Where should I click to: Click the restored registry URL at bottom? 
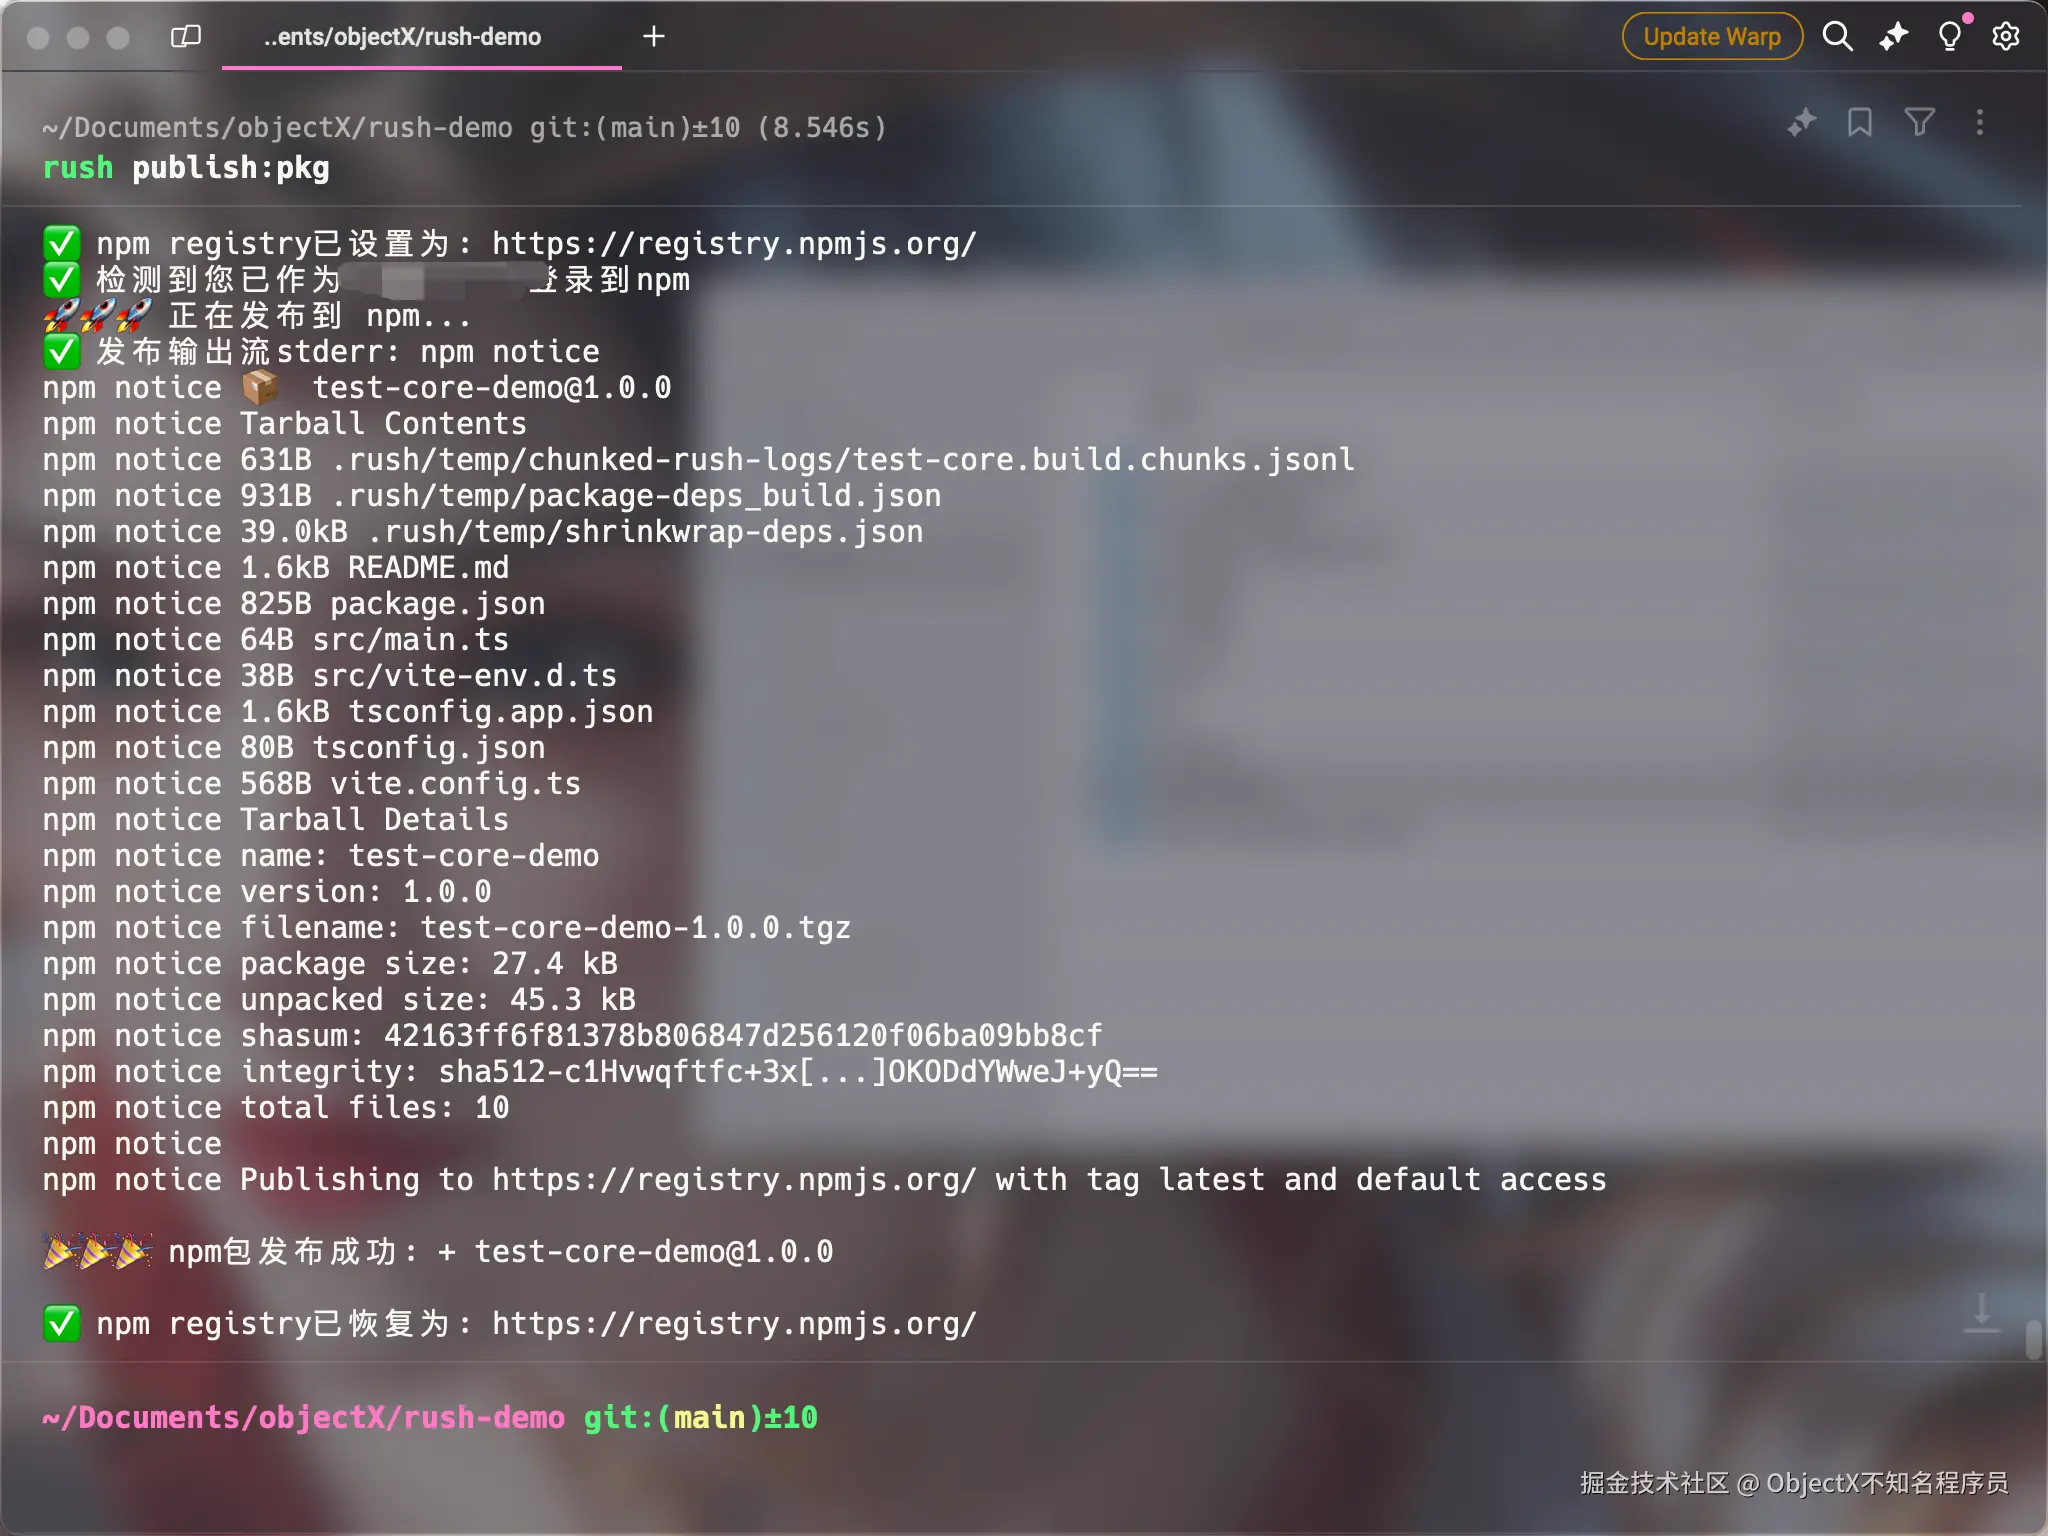[x=733, y=1324]
